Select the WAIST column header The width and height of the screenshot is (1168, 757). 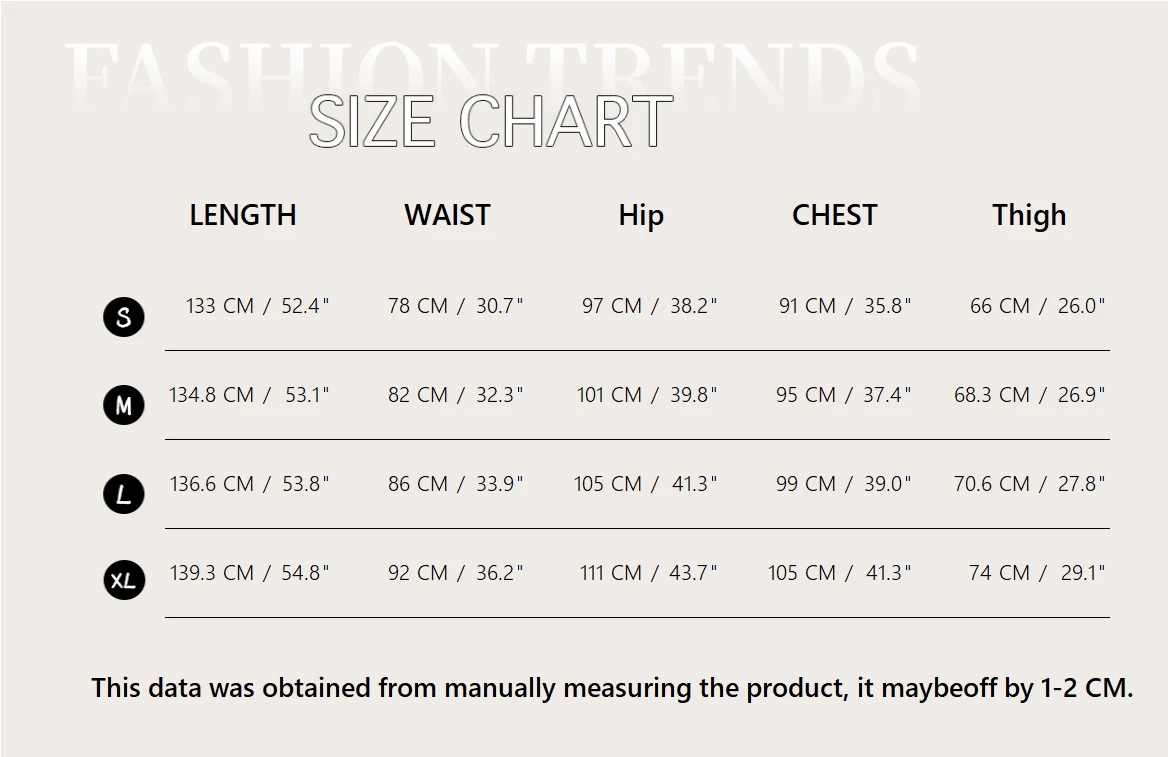[x=447, y=215]
